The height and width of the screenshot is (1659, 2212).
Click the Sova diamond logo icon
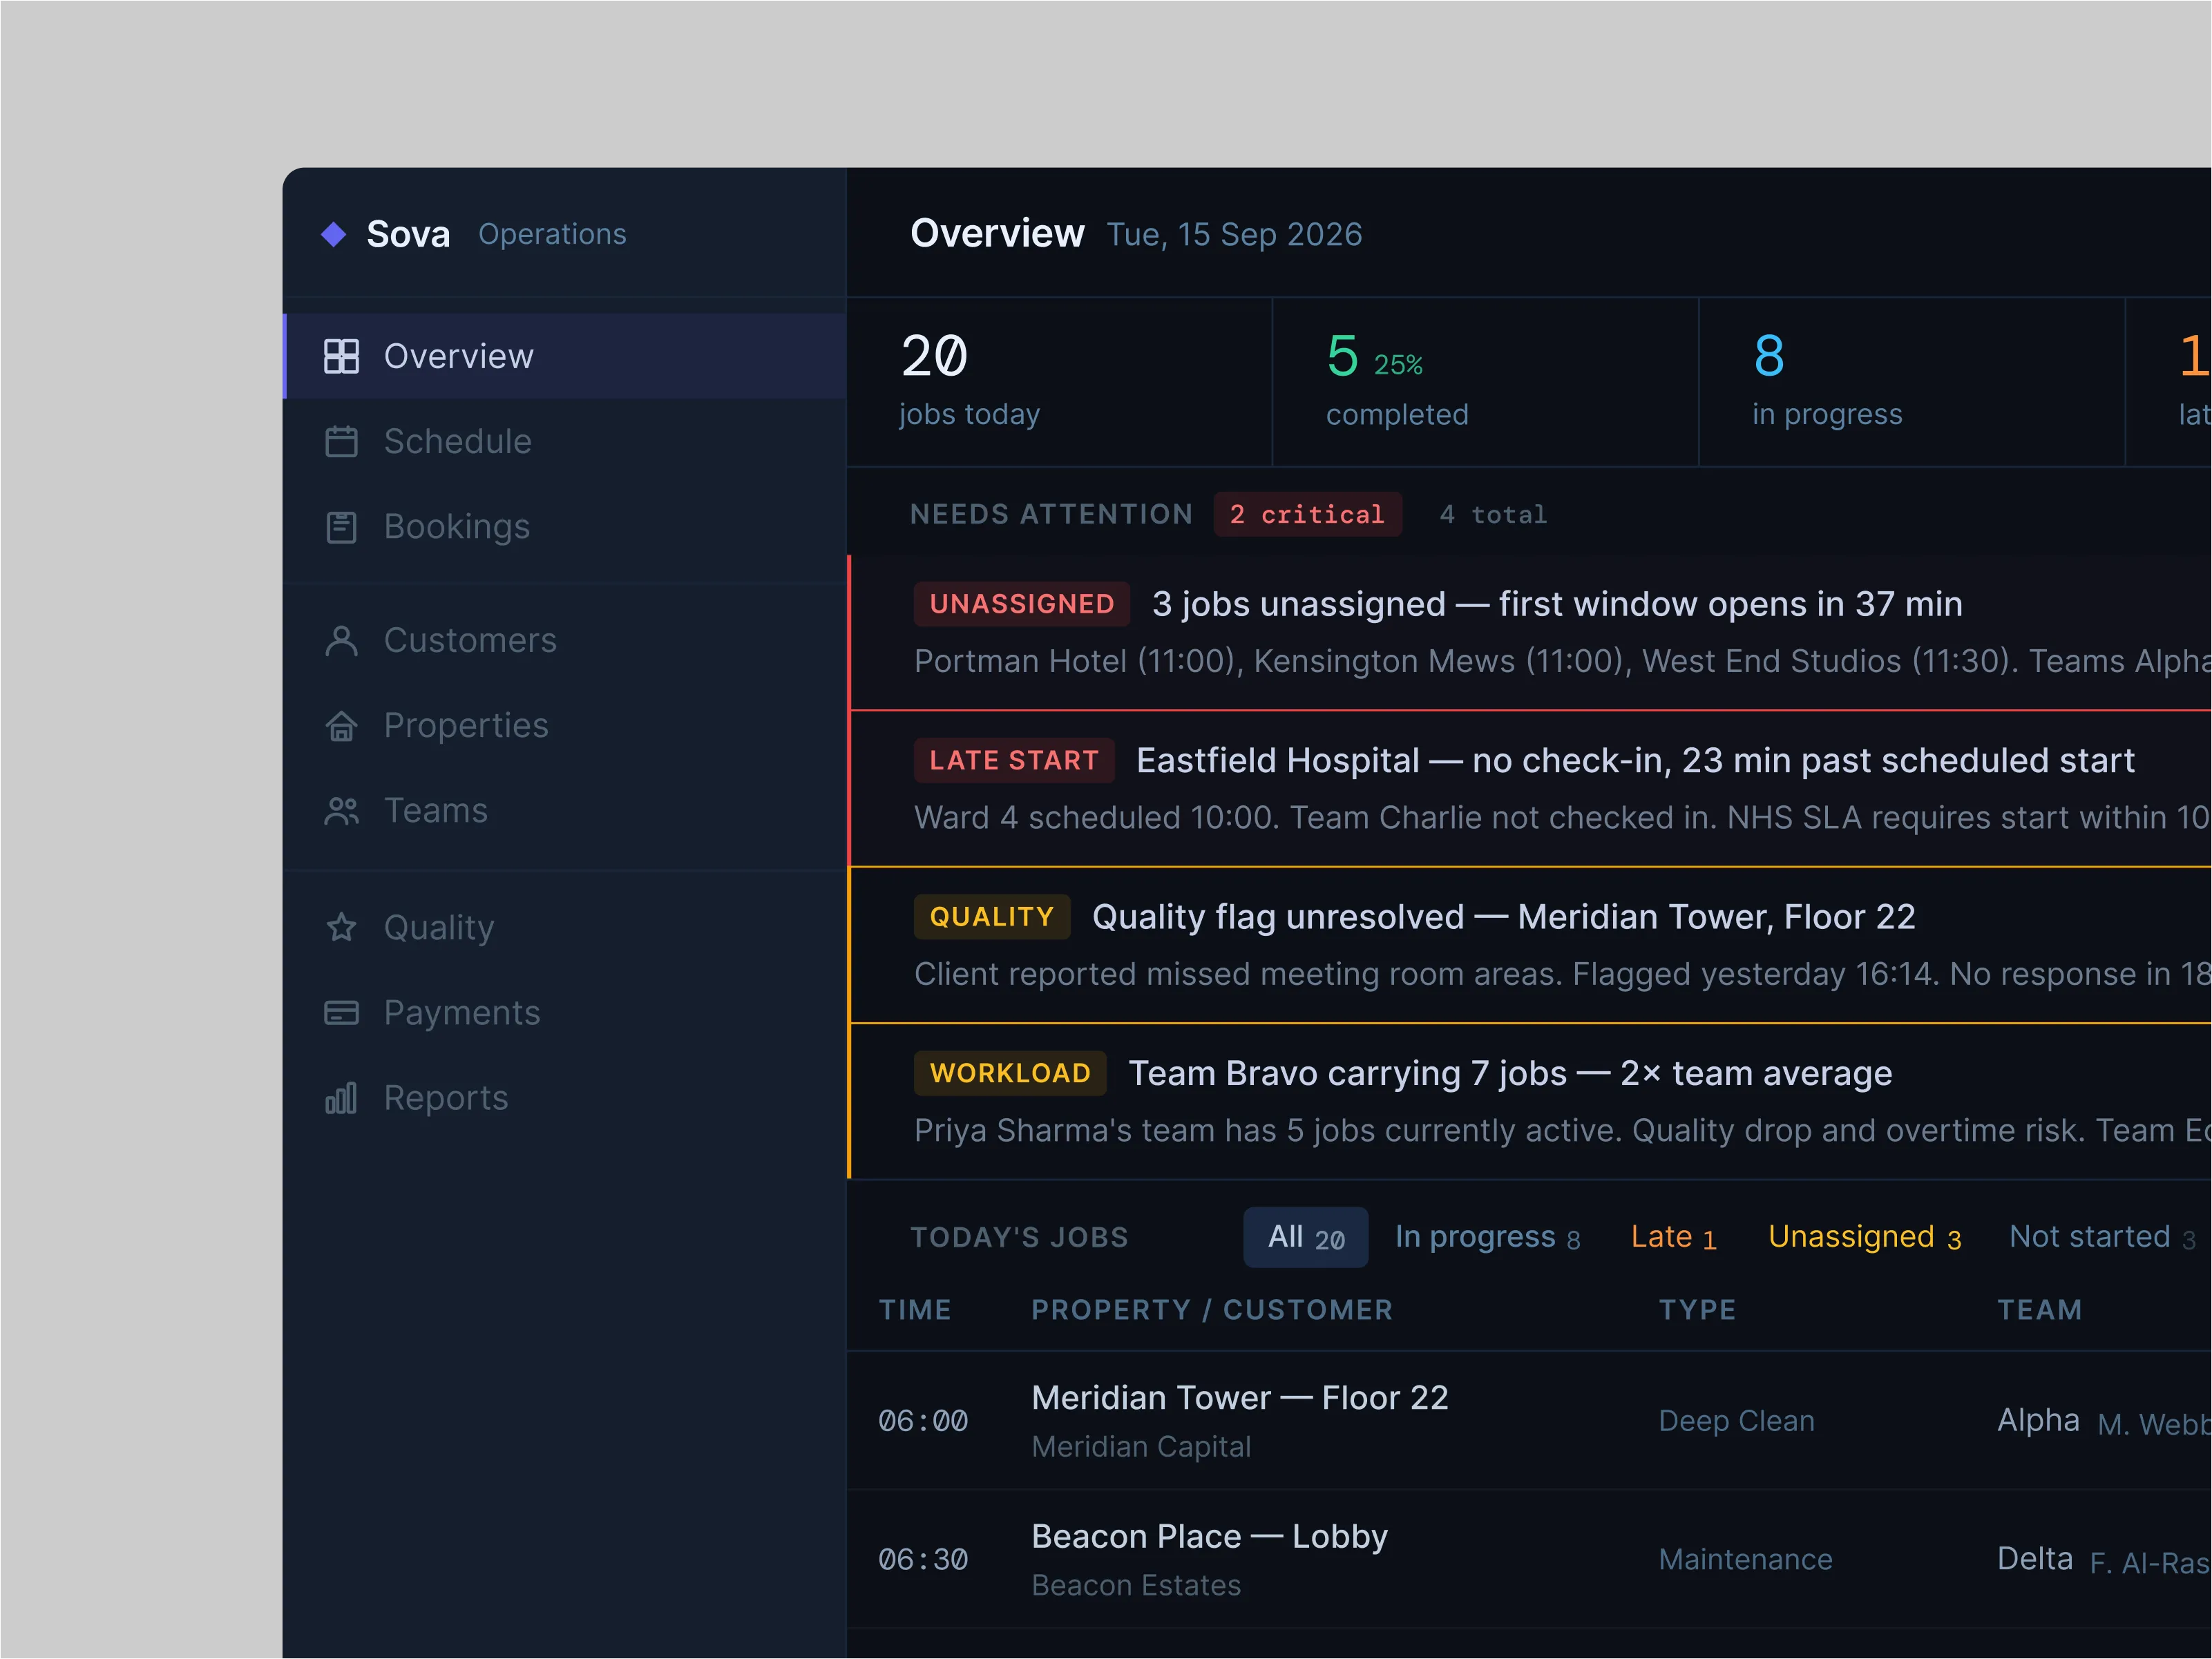[x=334, y=235]
